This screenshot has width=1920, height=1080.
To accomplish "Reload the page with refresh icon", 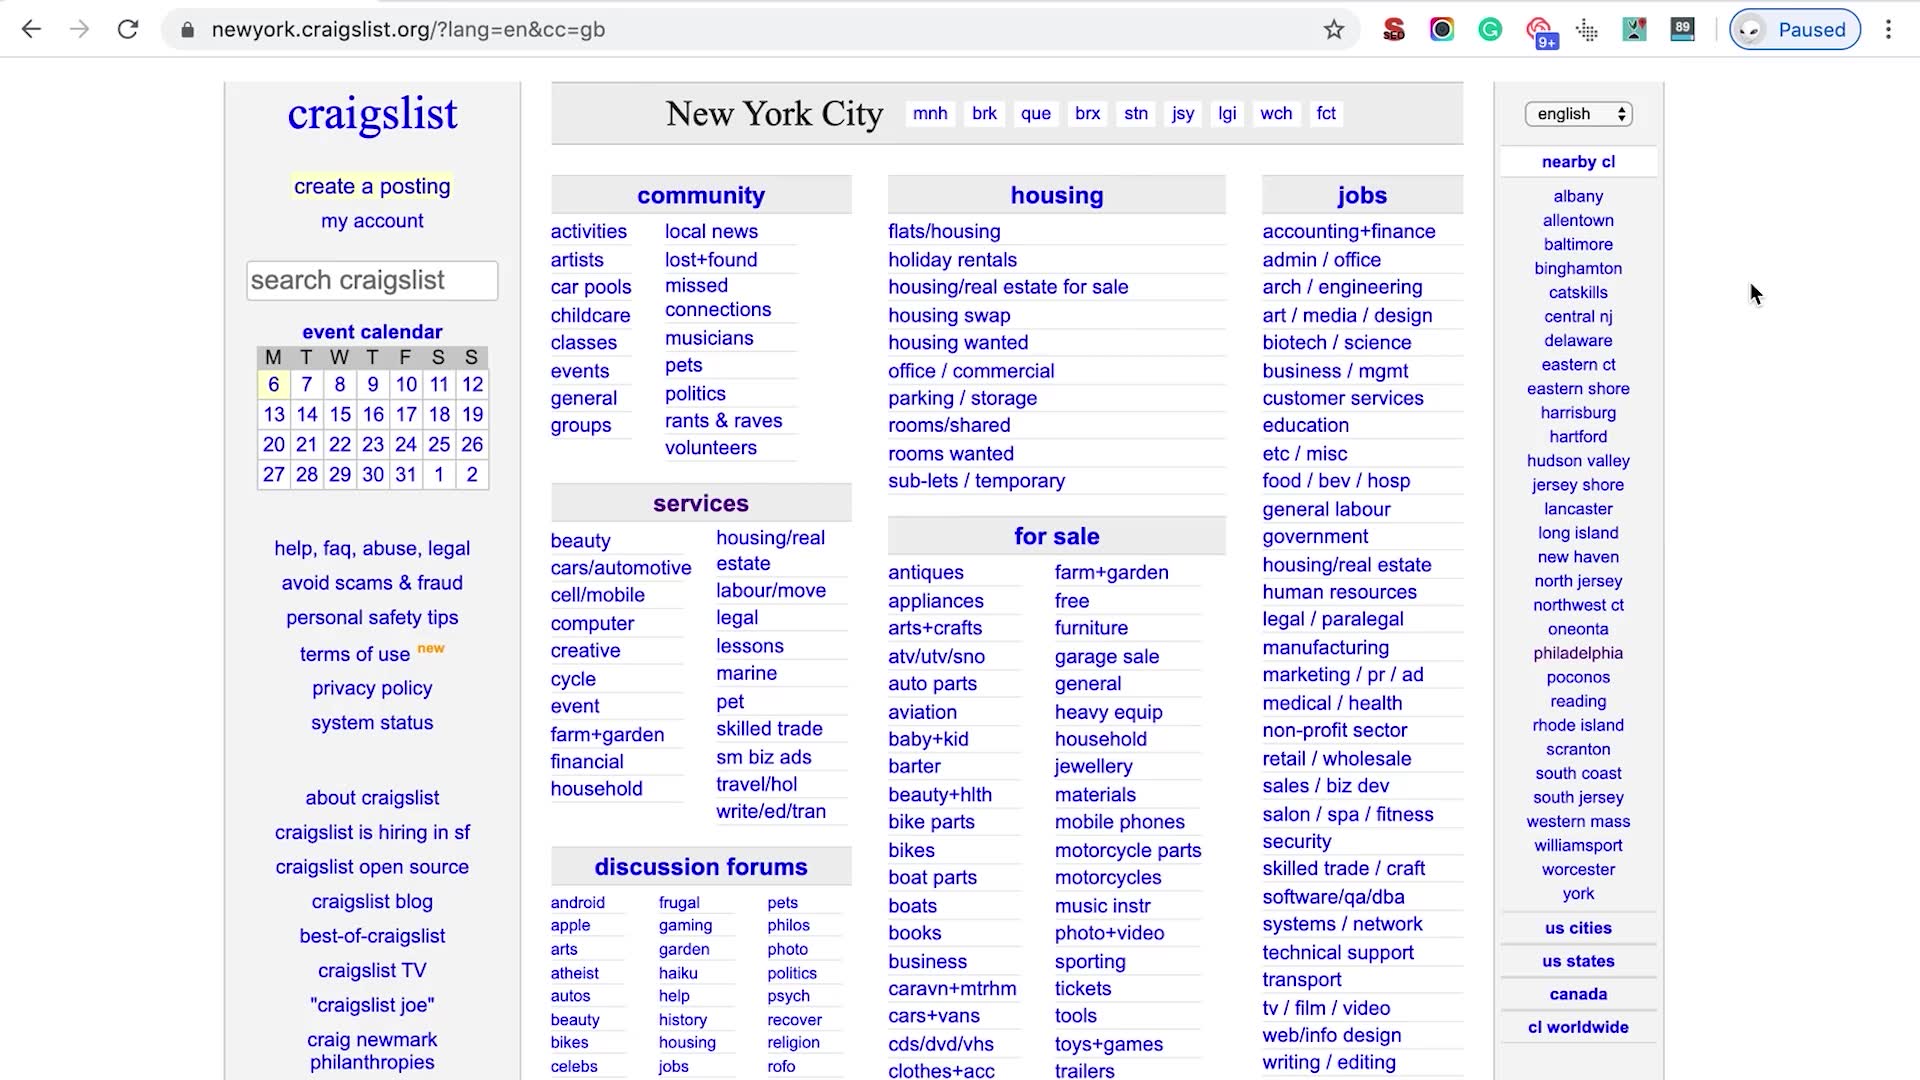I will click(x=128, y=30).
